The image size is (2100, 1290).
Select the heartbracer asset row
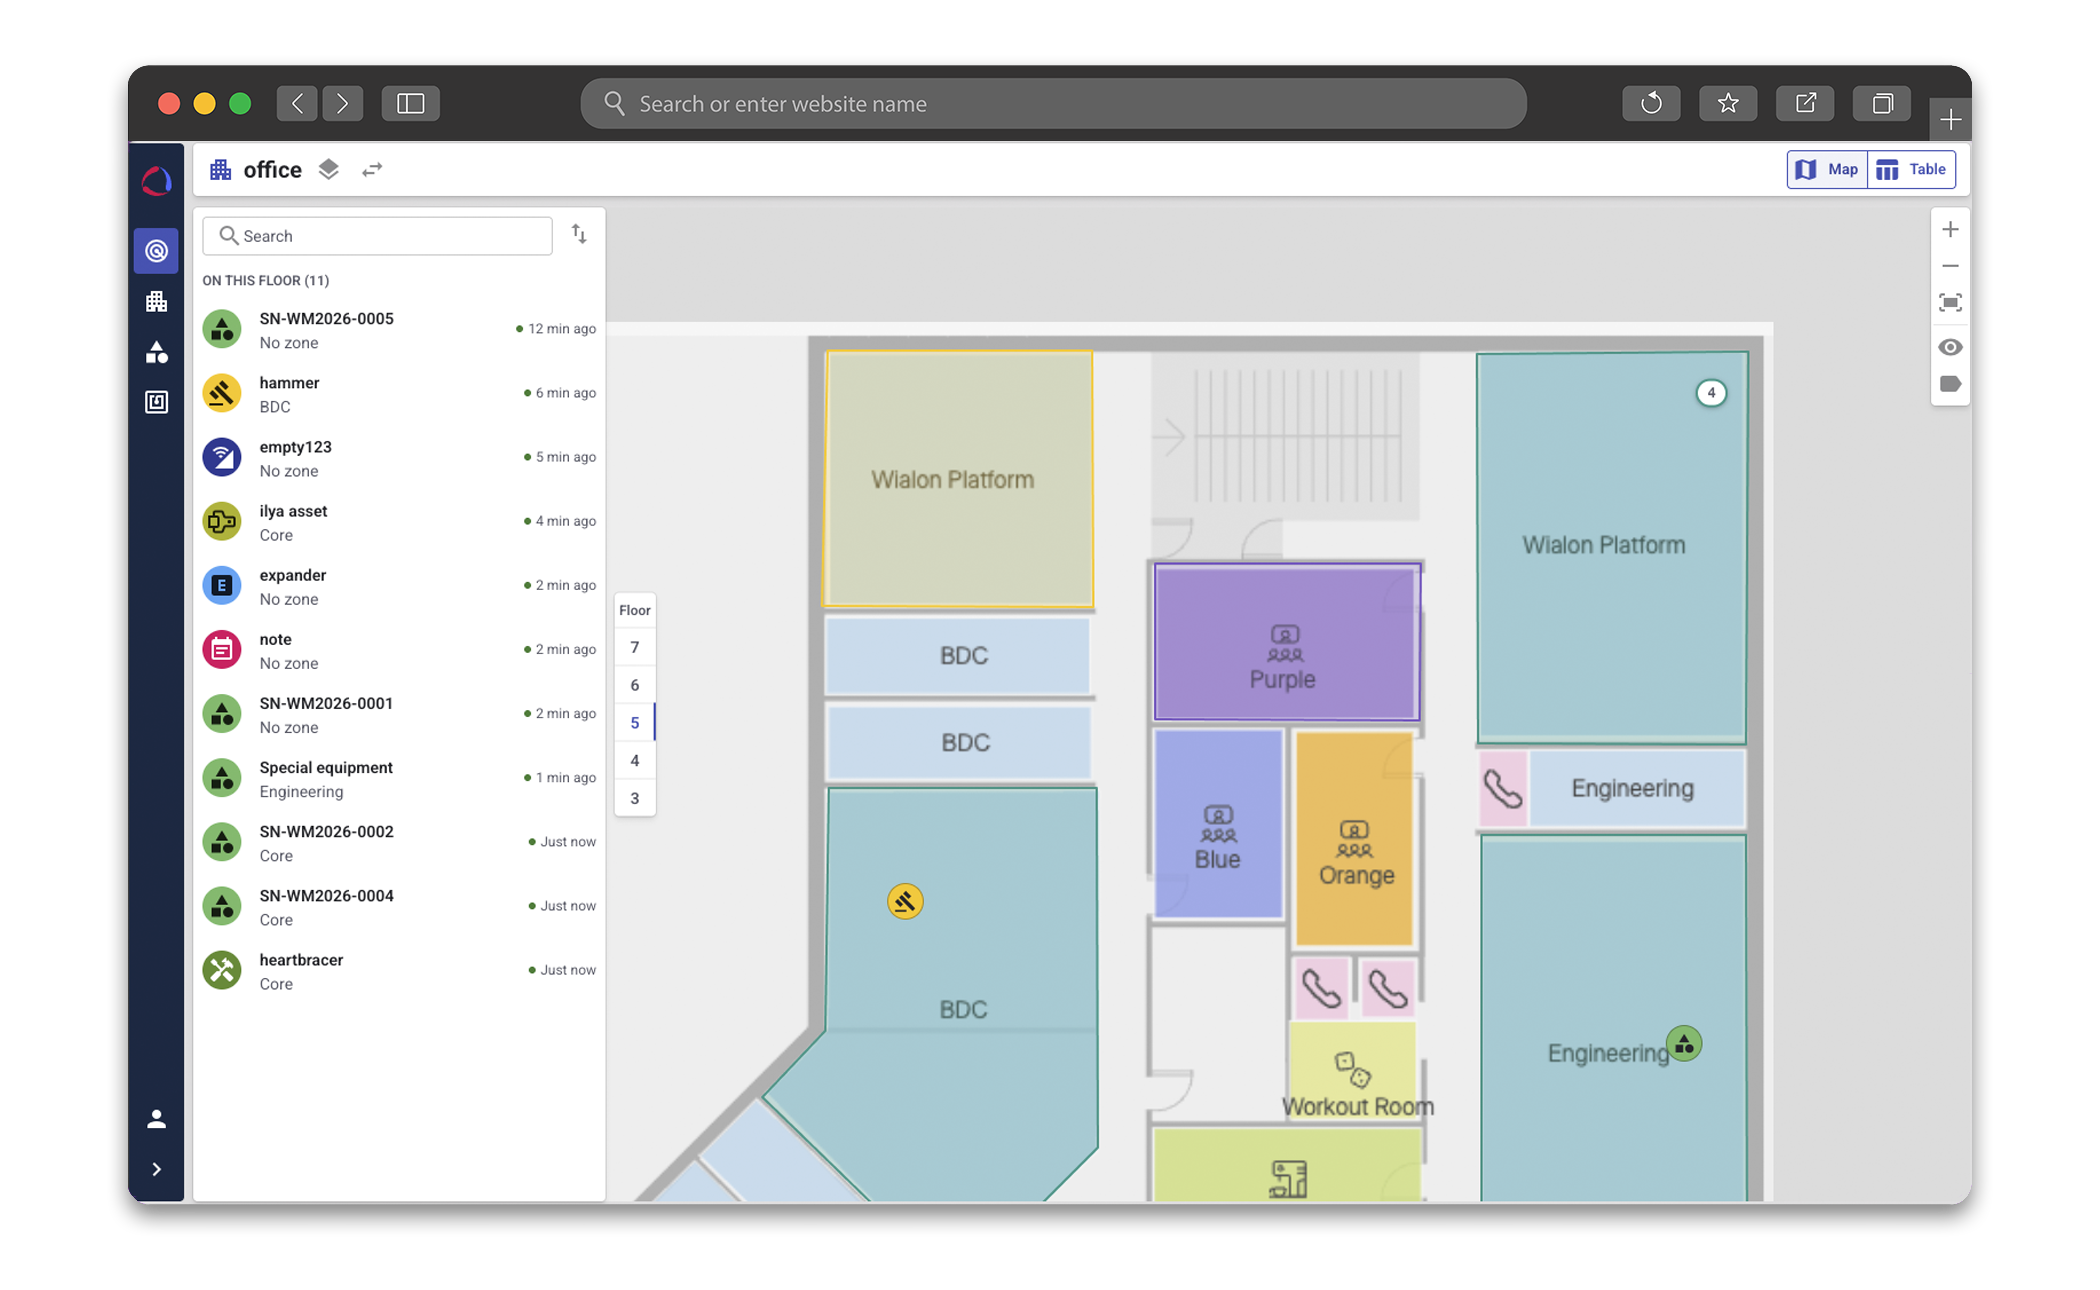click(x=399, y=970)
